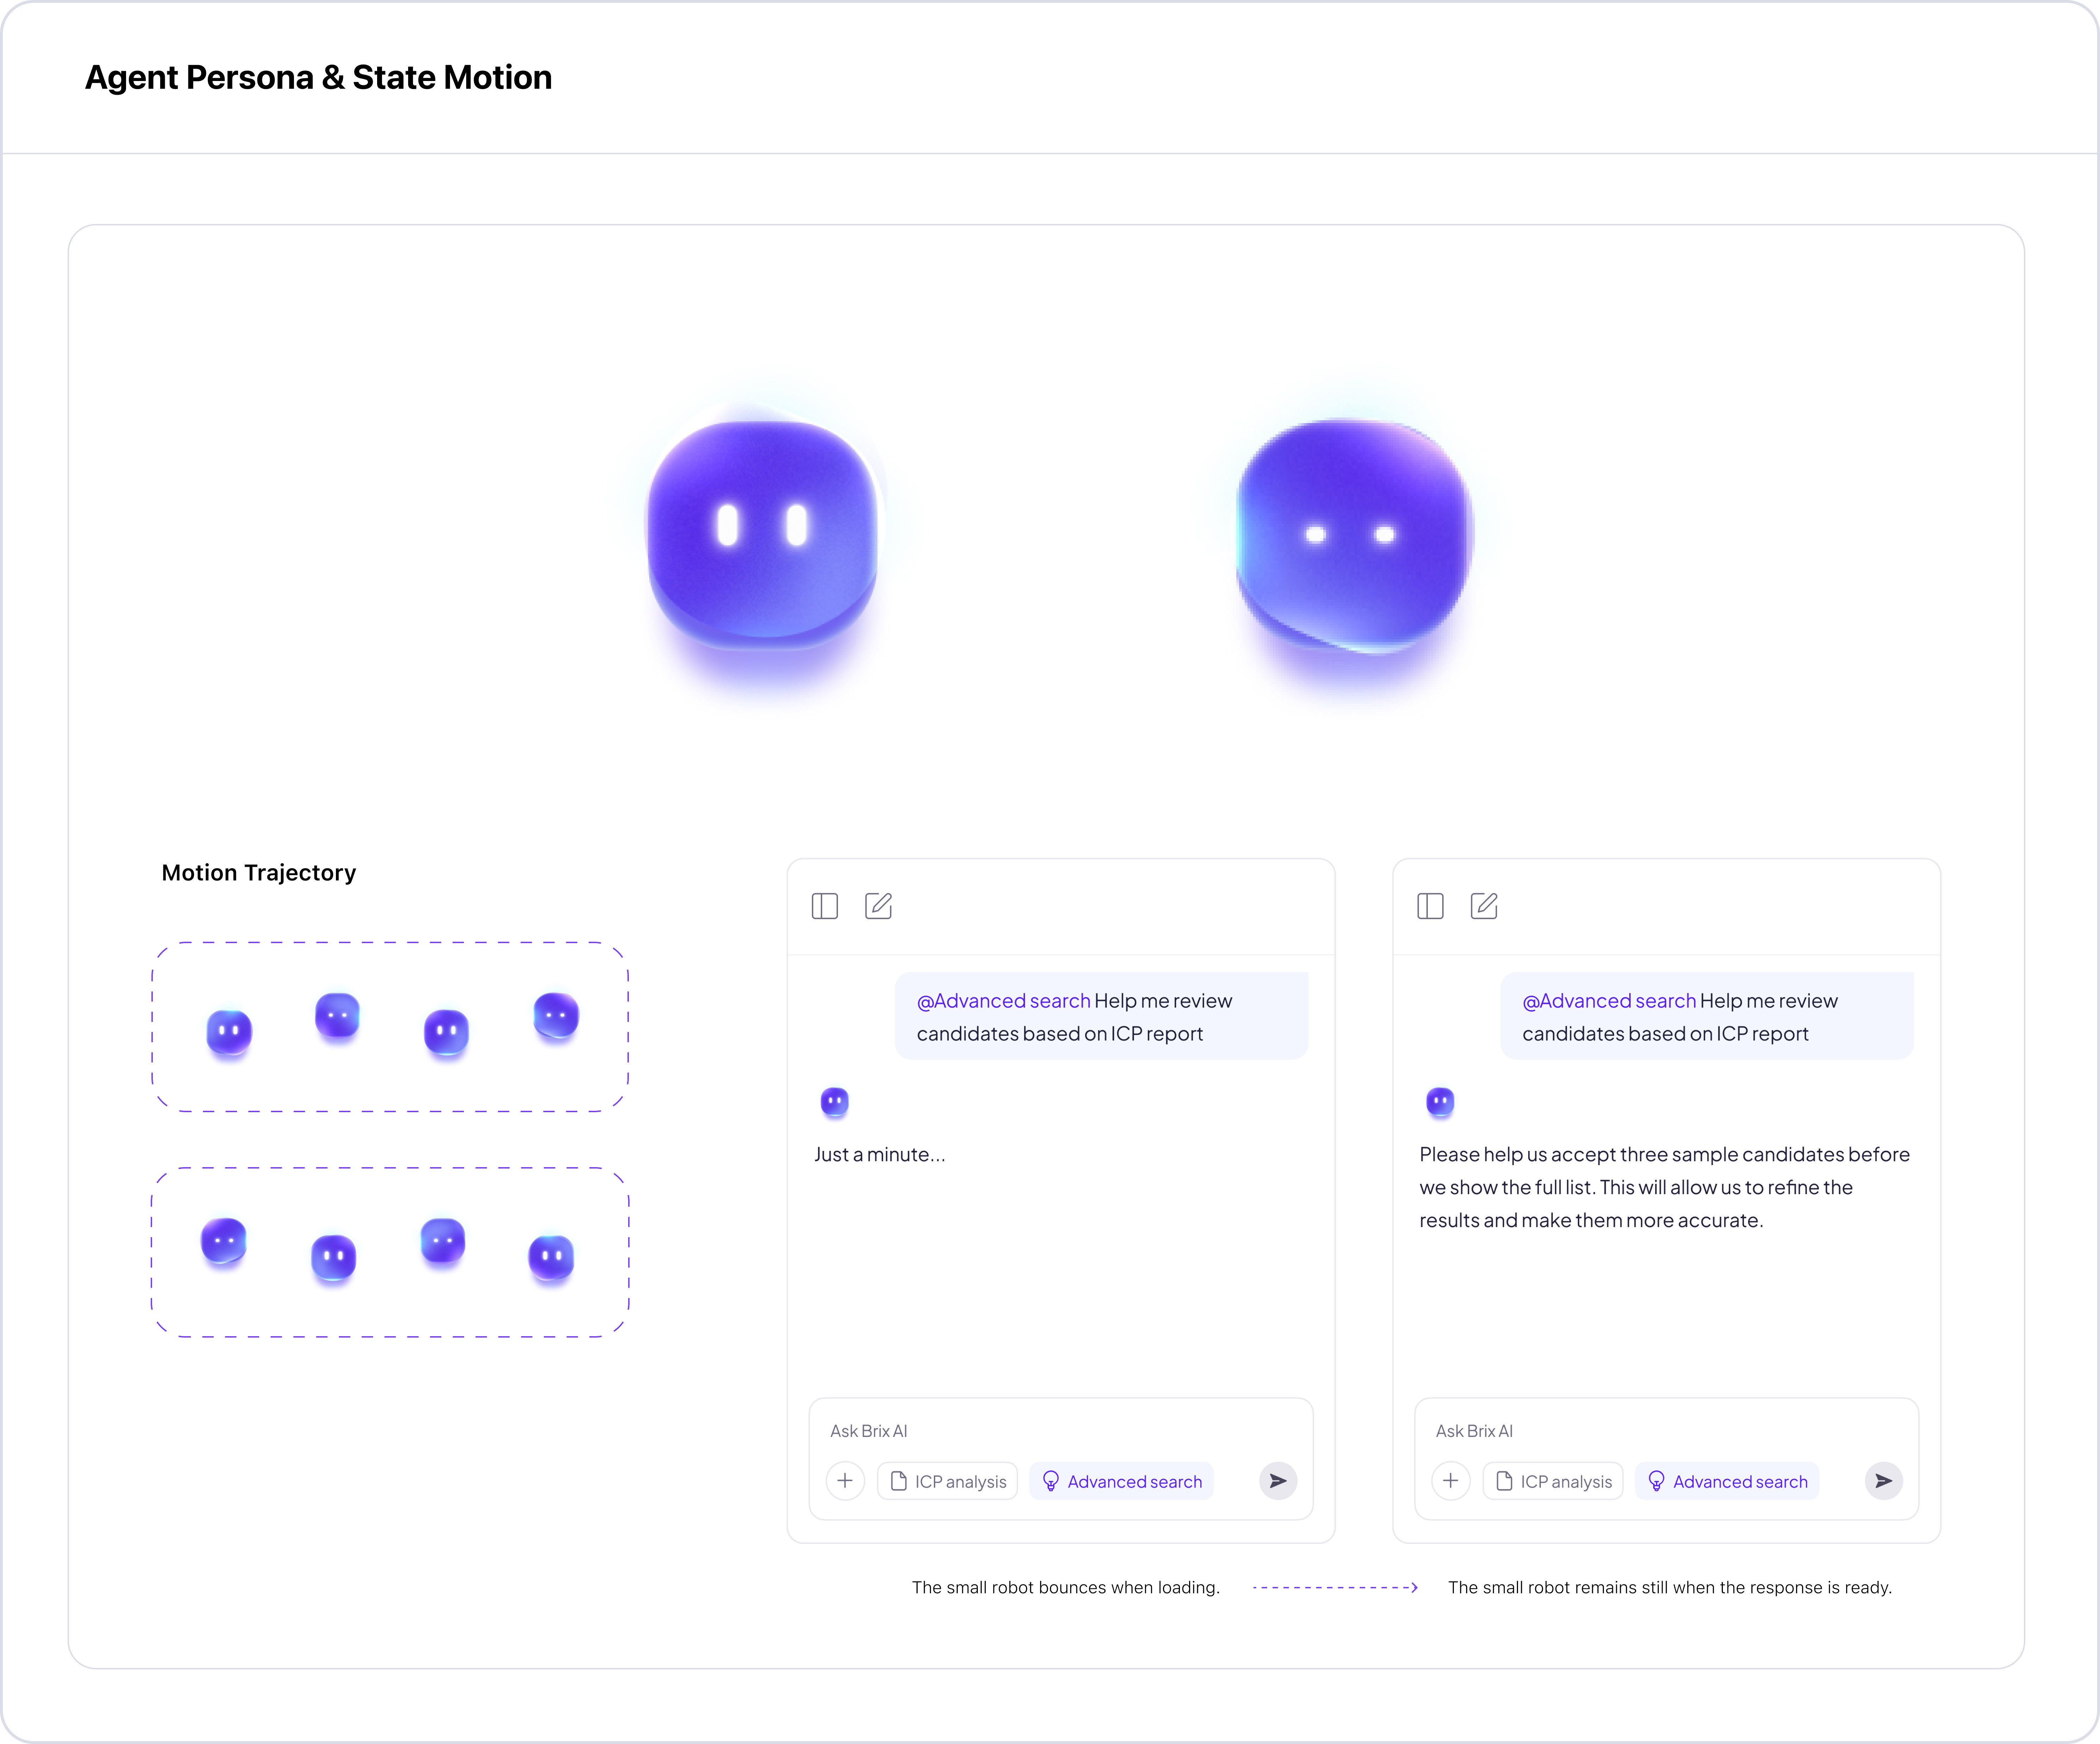
Task: Click small robot avatar above the ready response
Action: [x=1440, y=1102]
